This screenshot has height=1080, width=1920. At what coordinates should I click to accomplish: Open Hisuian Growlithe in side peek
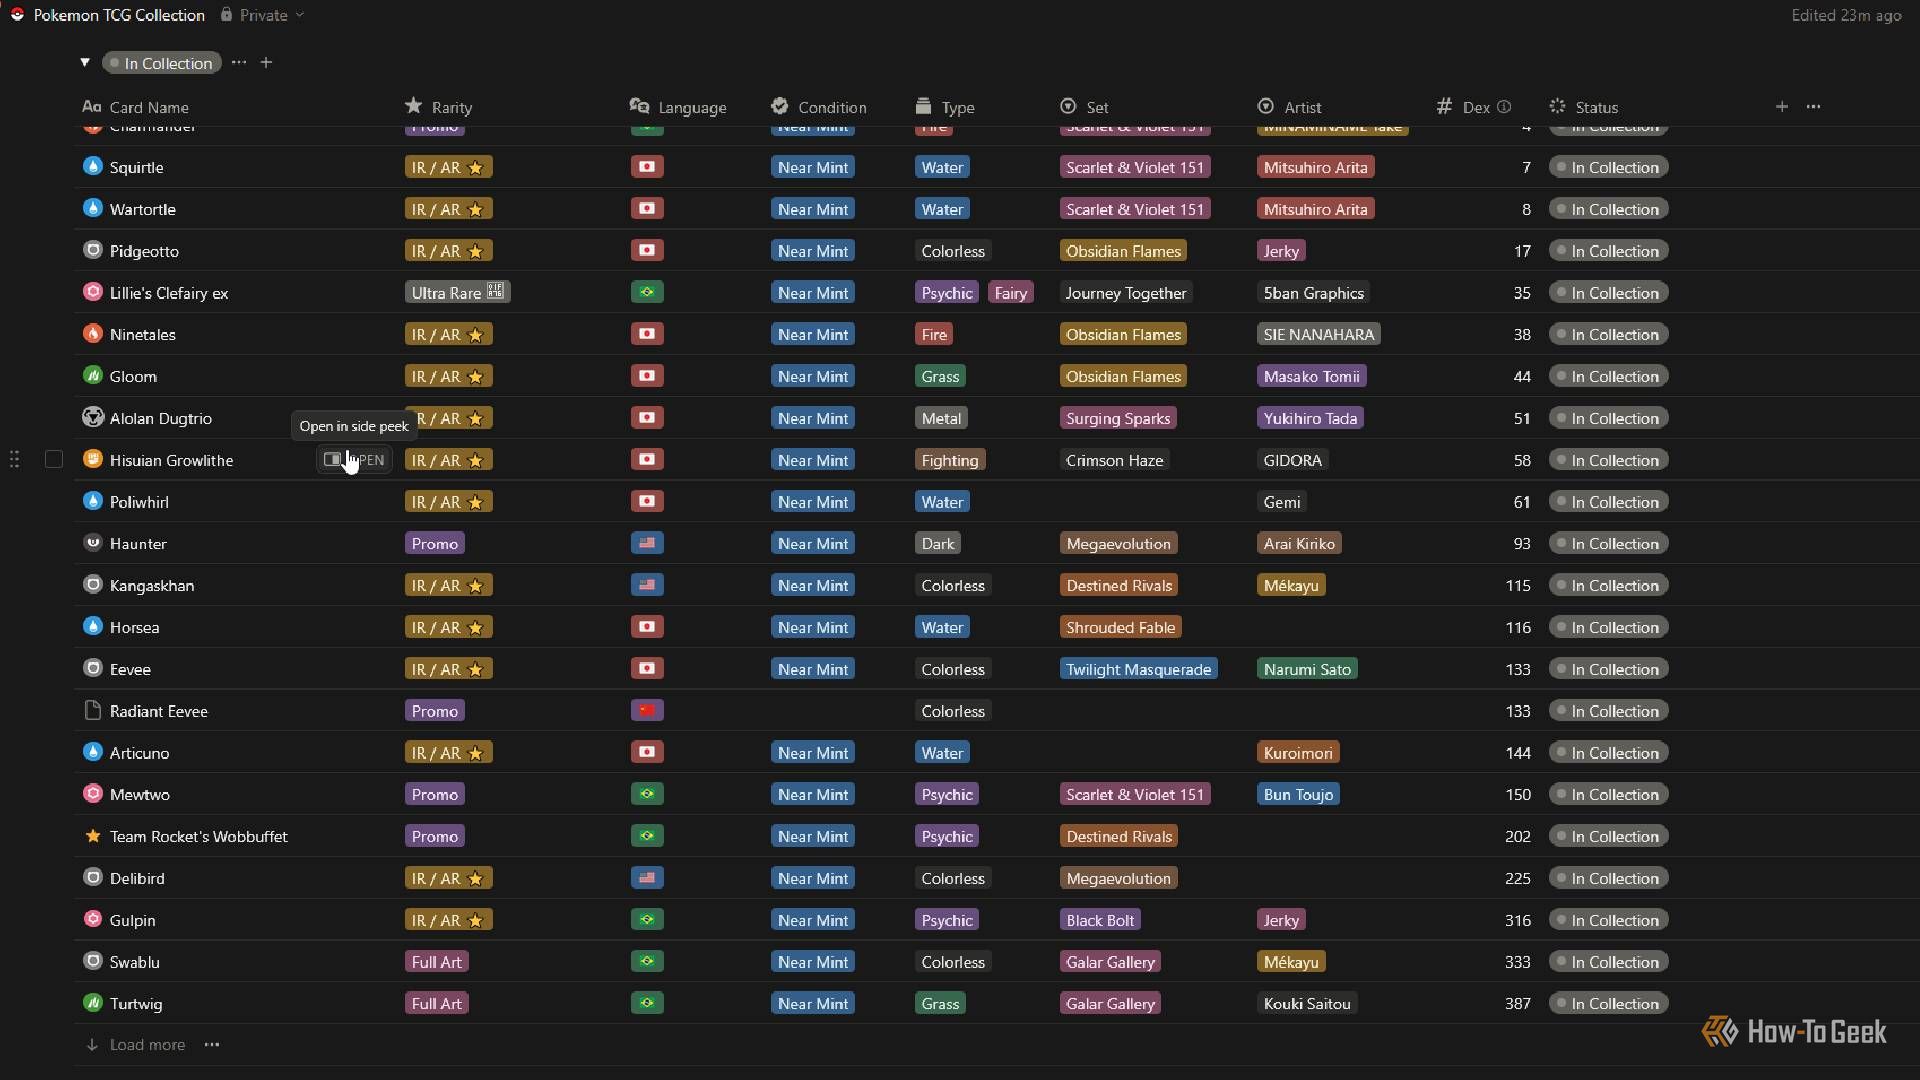click(354, 460)
